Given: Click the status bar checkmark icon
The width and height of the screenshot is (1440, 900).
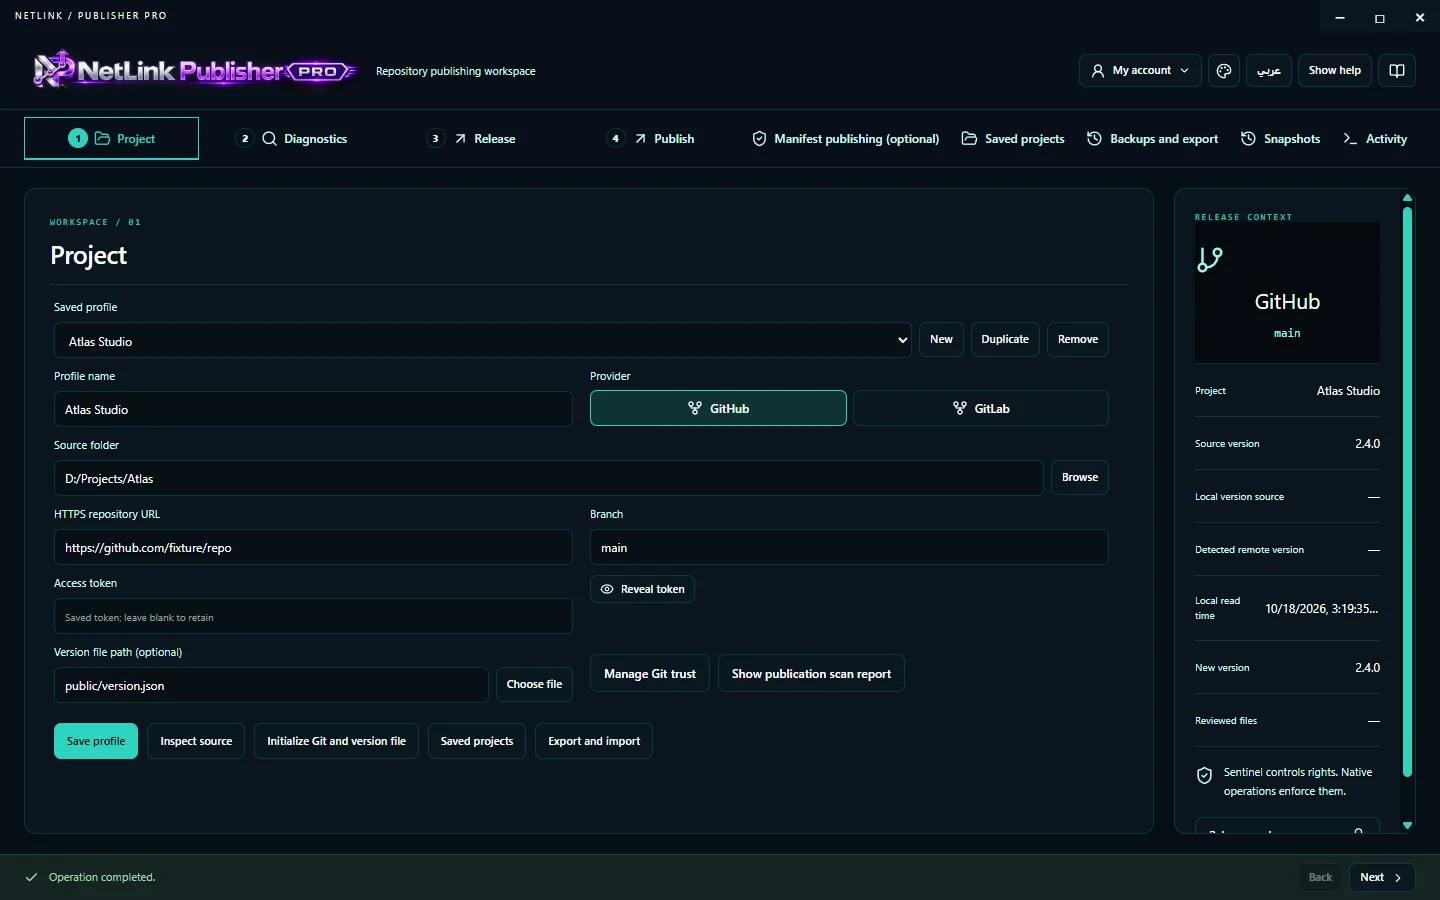Looking at the screenshot, I should click(31, 877).
